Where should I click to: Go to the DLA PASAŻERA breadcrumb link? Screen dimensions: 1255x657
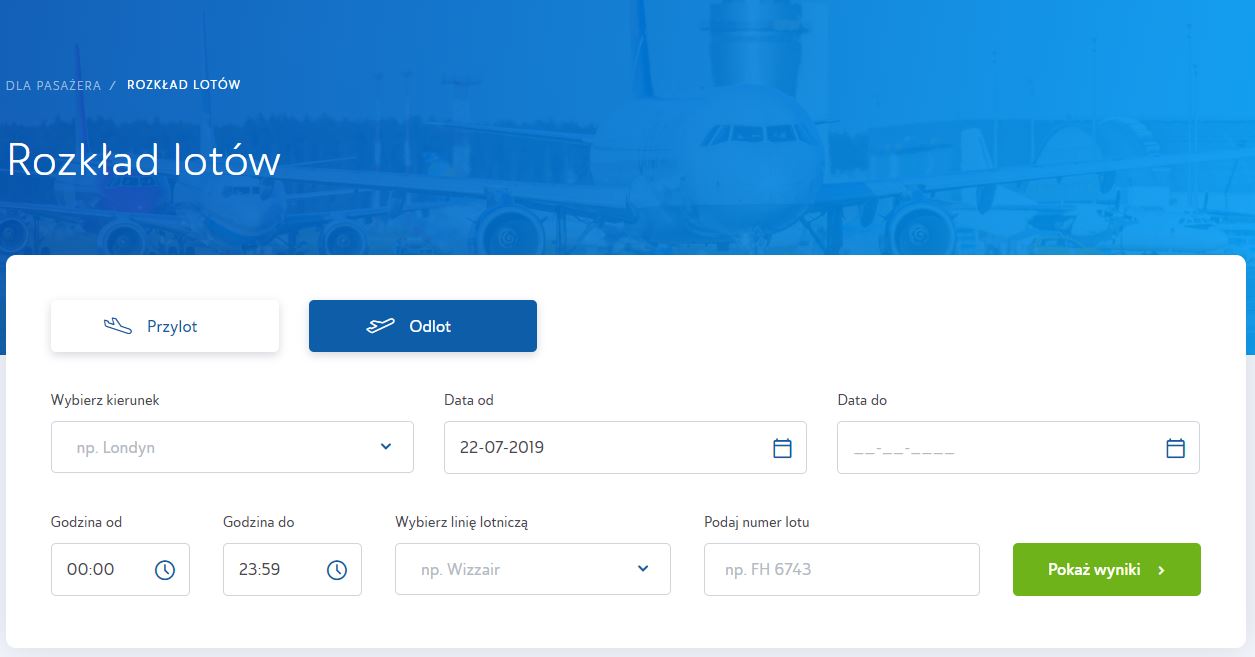click(x=53, y=85)
